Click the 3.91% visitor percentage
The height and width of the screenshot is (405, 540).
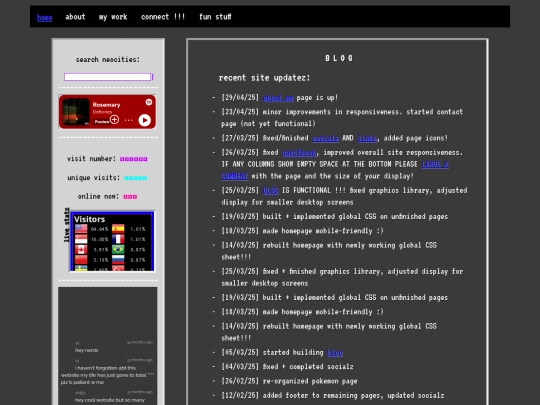(101, 250)
